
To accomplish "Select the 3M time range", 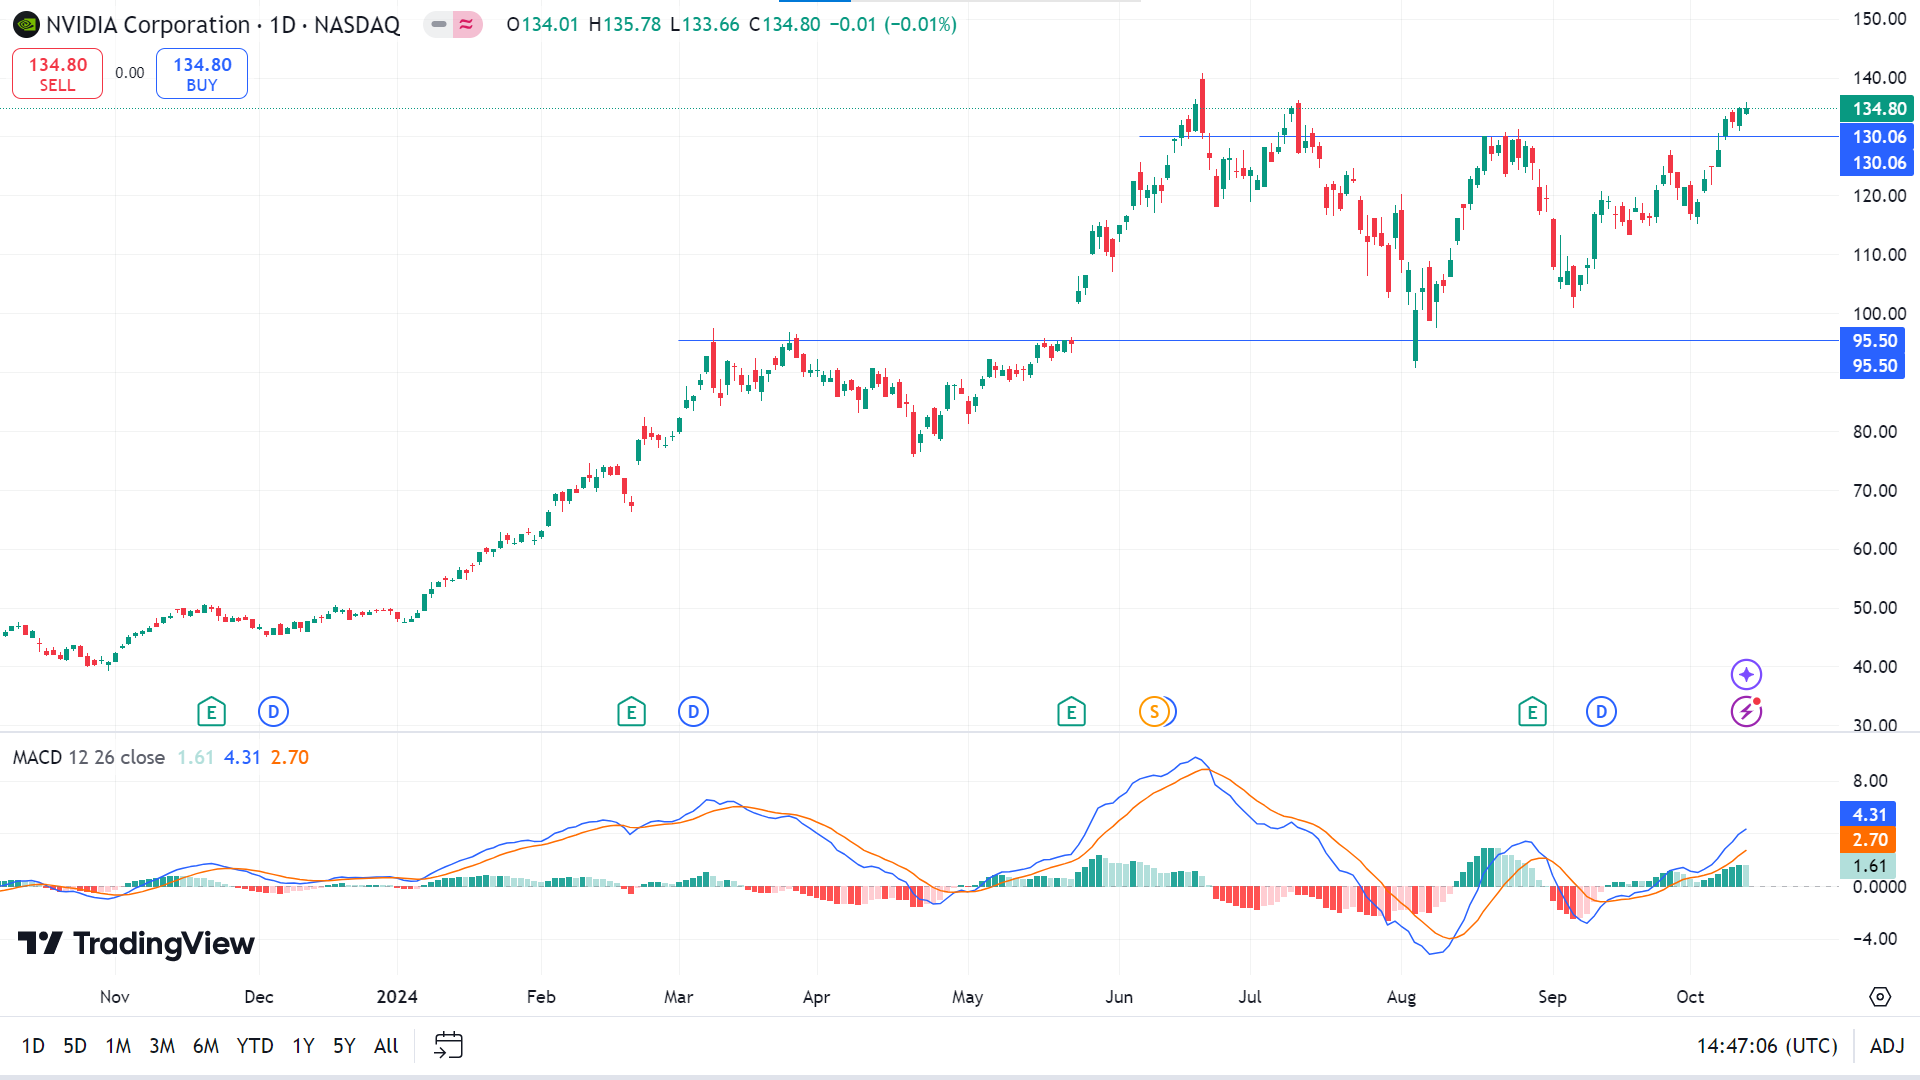I will coord(162,1046).
